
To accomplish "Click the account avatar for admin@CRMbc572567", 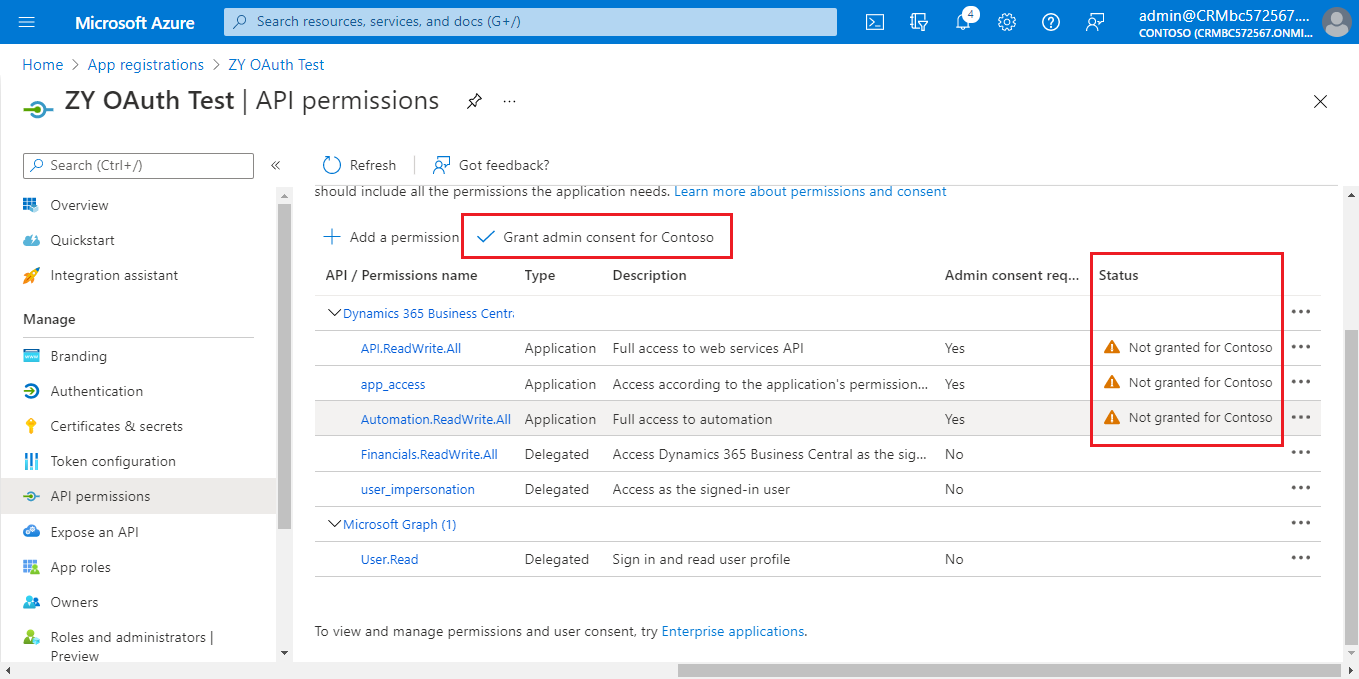I will (x=1337, y=21).
